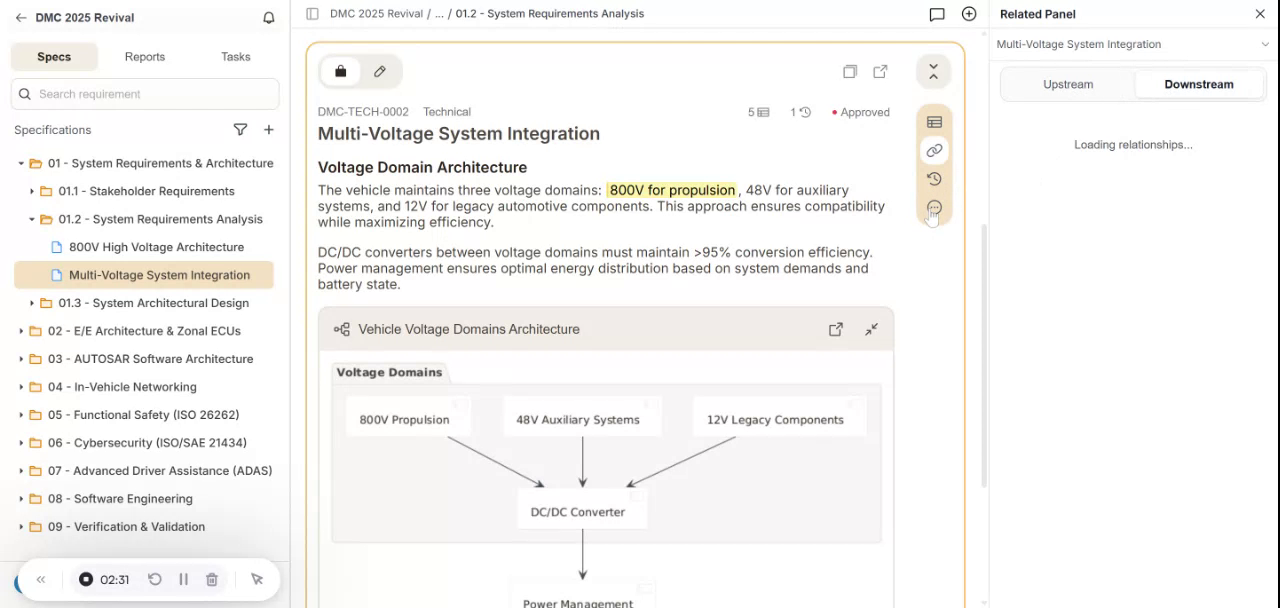Pause the screen recording
The height and width of the screenshot is (608, 1280).
coord(183,579)
